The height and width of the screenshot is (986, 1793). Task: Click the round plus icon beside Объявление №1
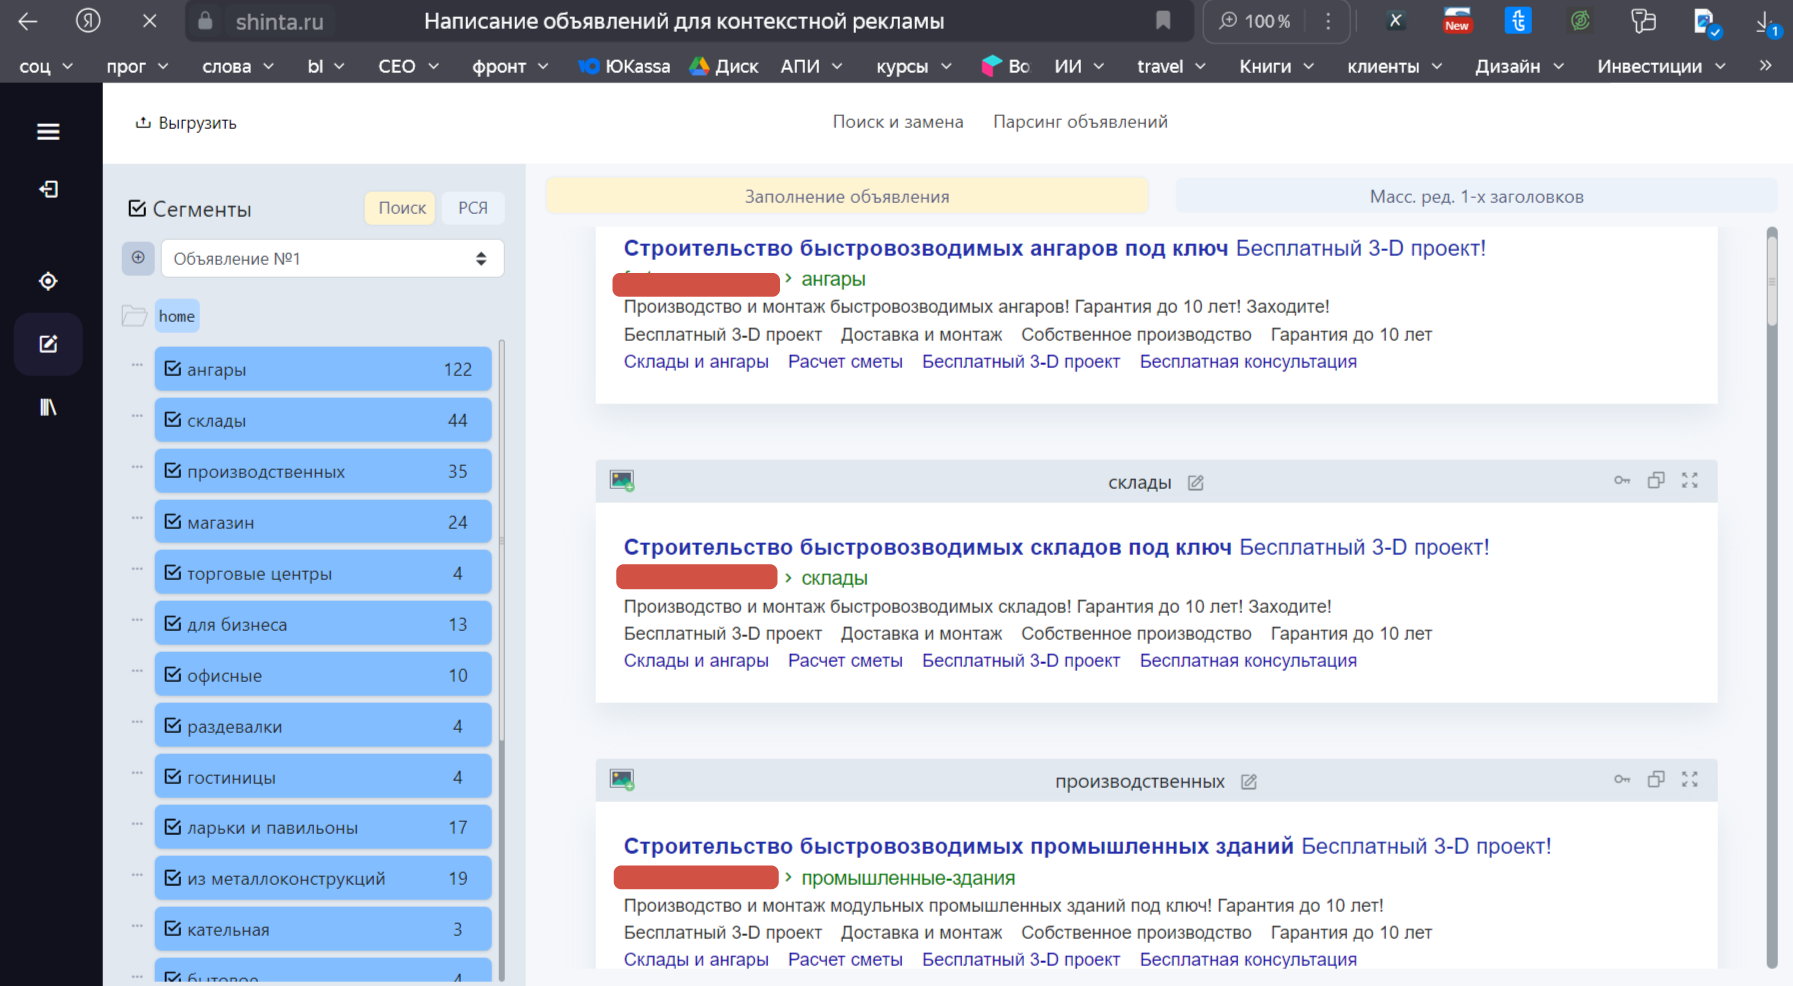coord(138,258)
